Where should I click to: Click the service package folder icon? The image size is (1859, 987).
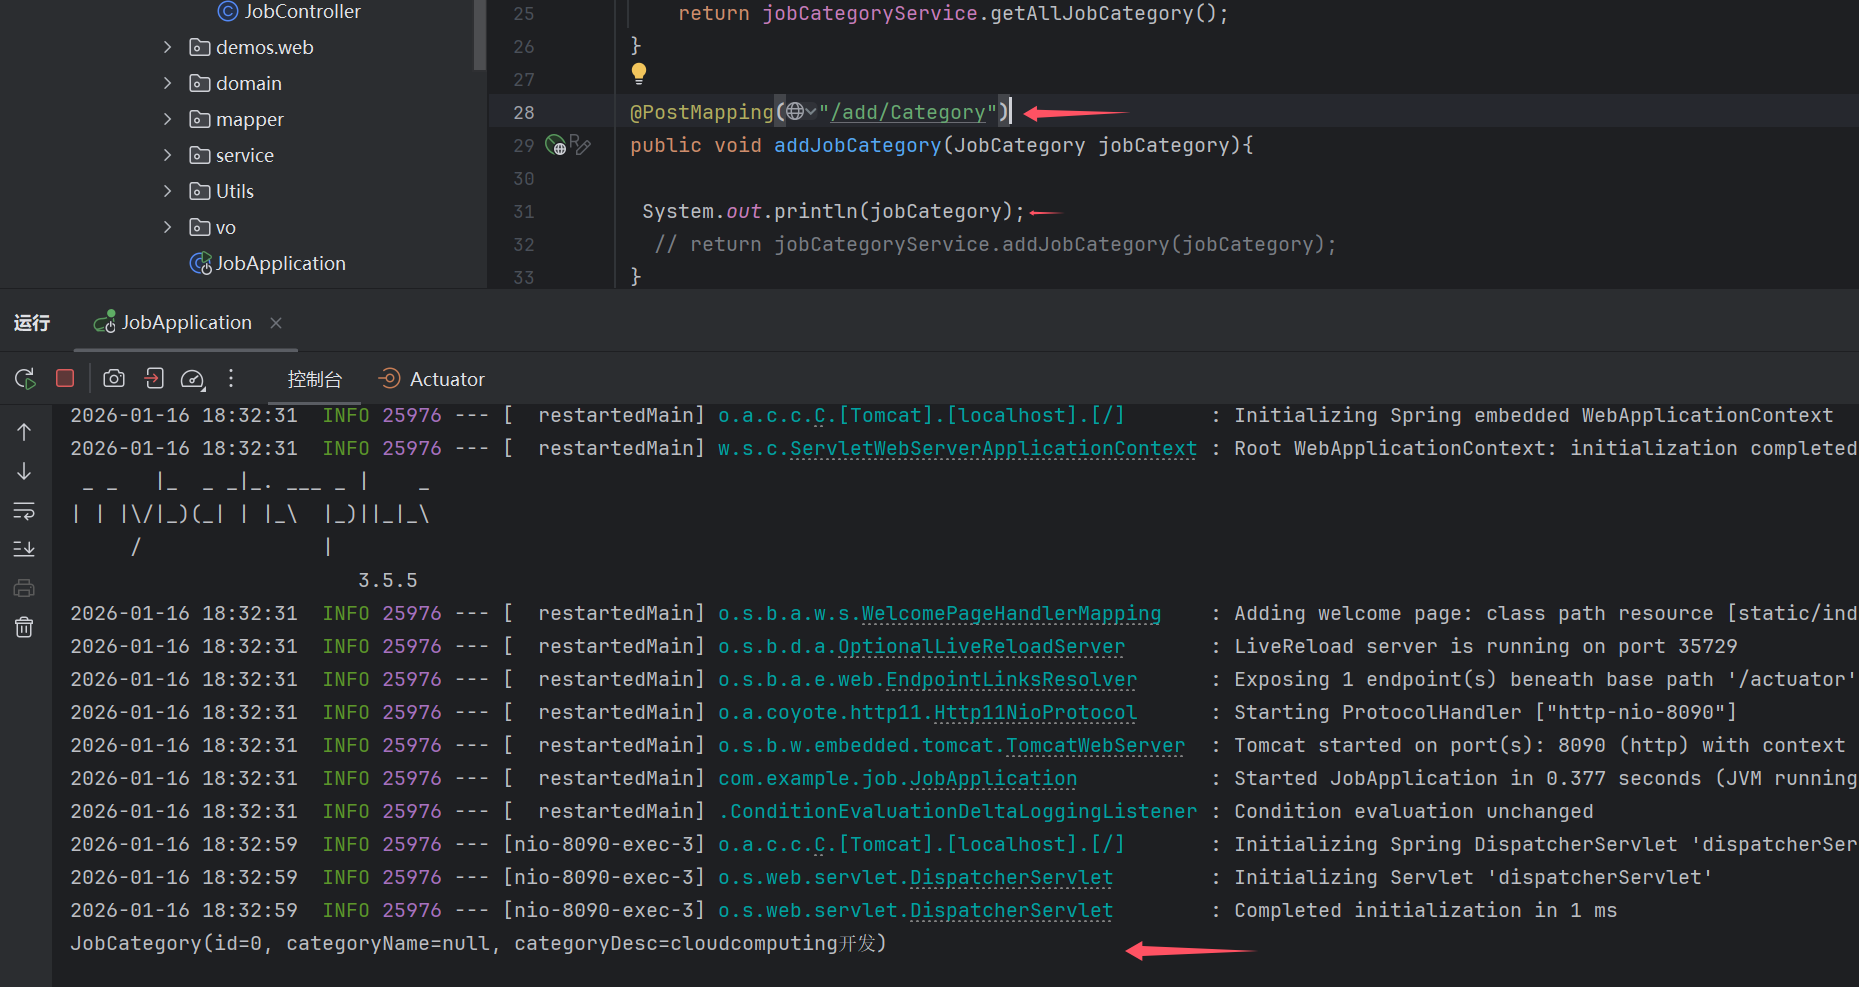click(200, 155)
